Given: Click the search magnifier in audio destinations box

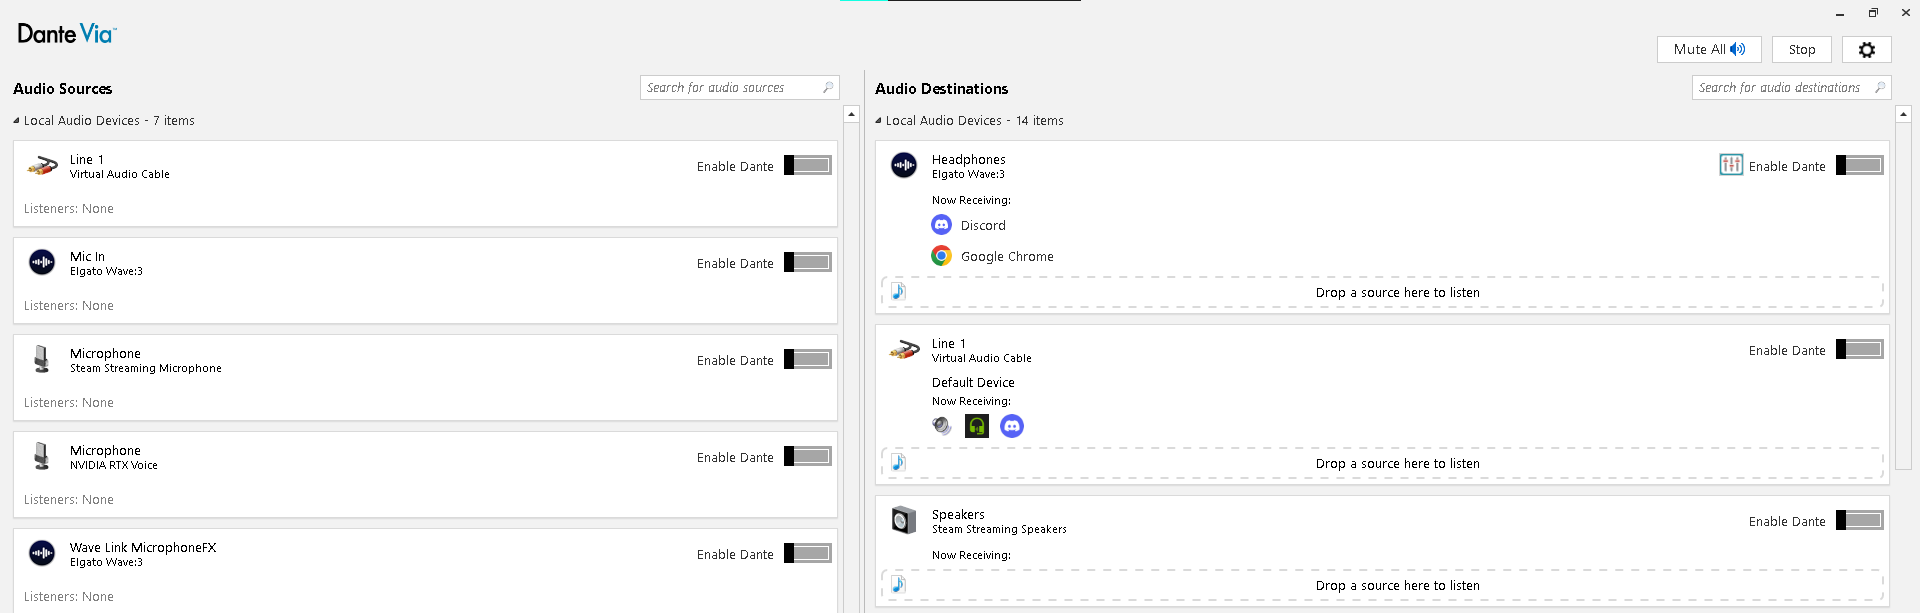Looking at the screenshot, I should pyautogui.click(x=1880, y=88).
